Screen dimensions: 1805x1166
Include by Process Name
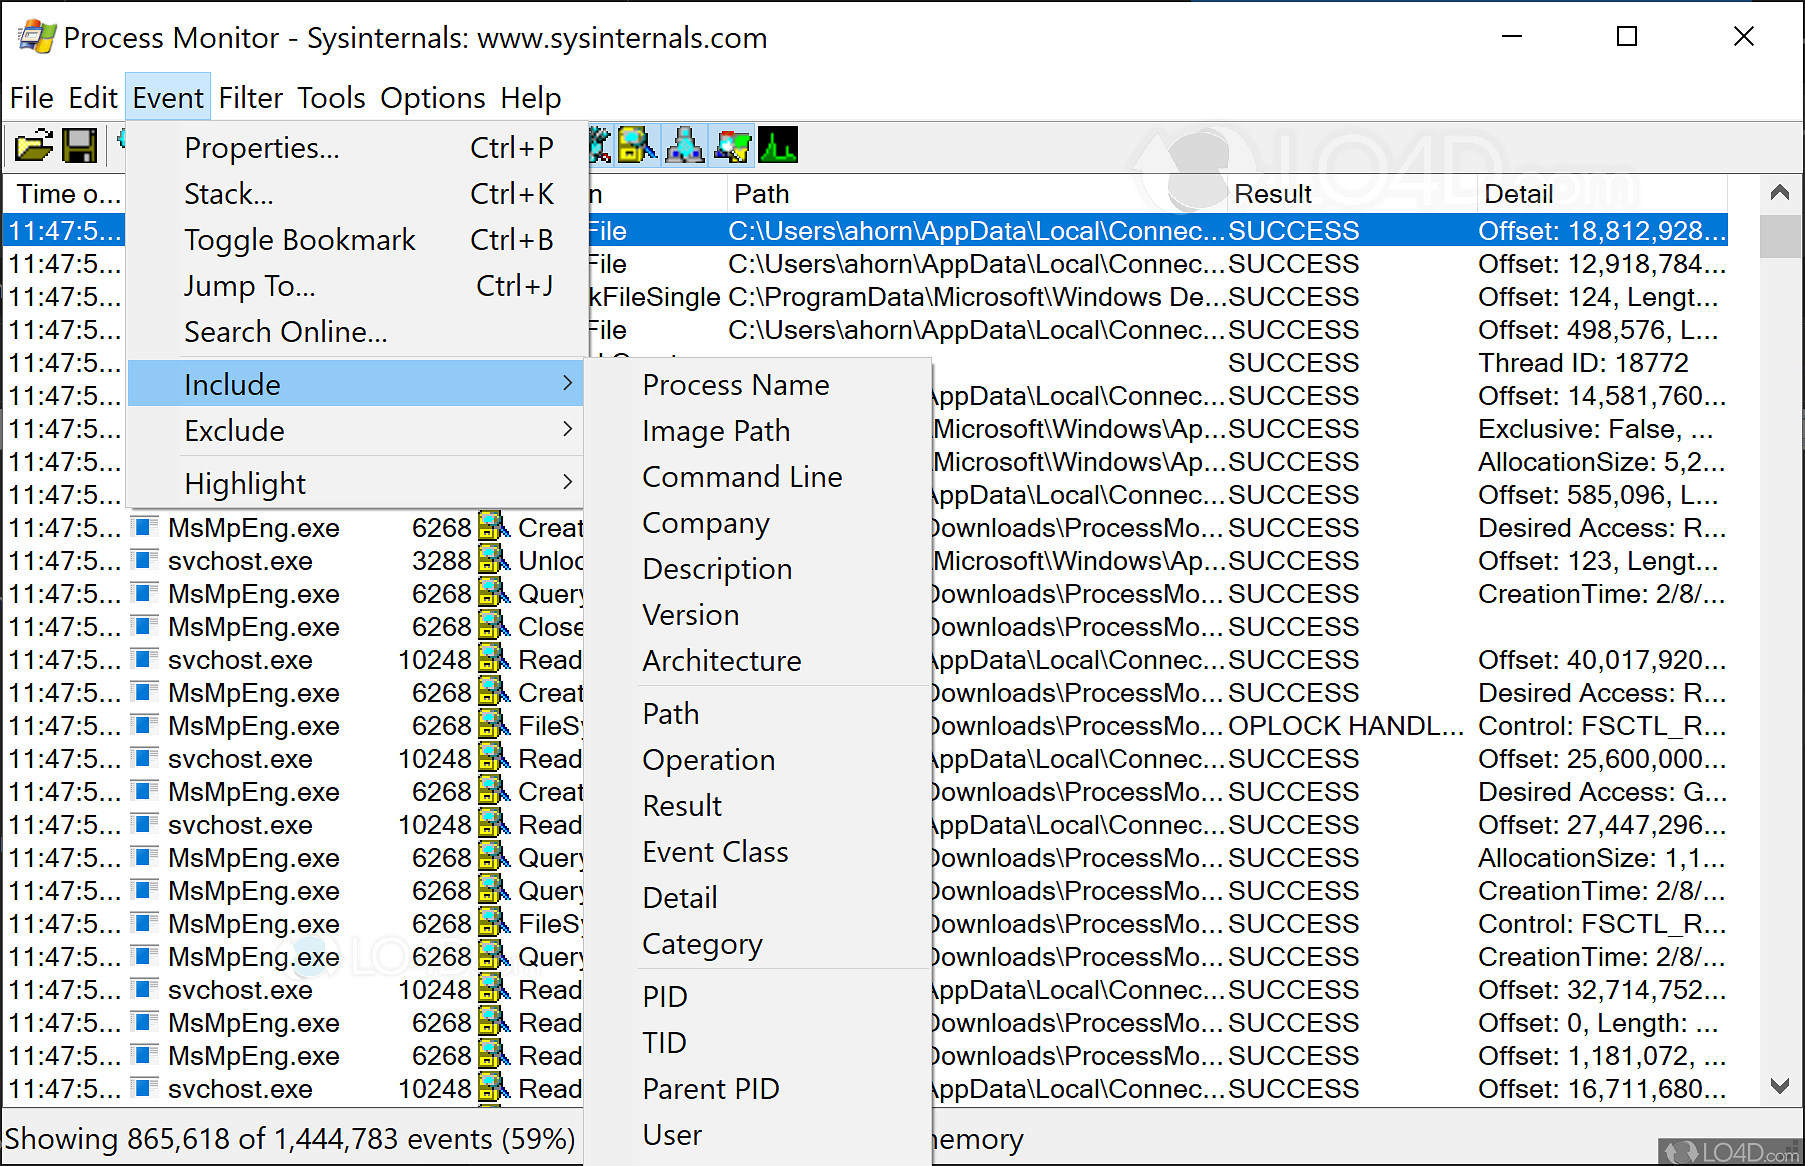click(x=758, y=385)
